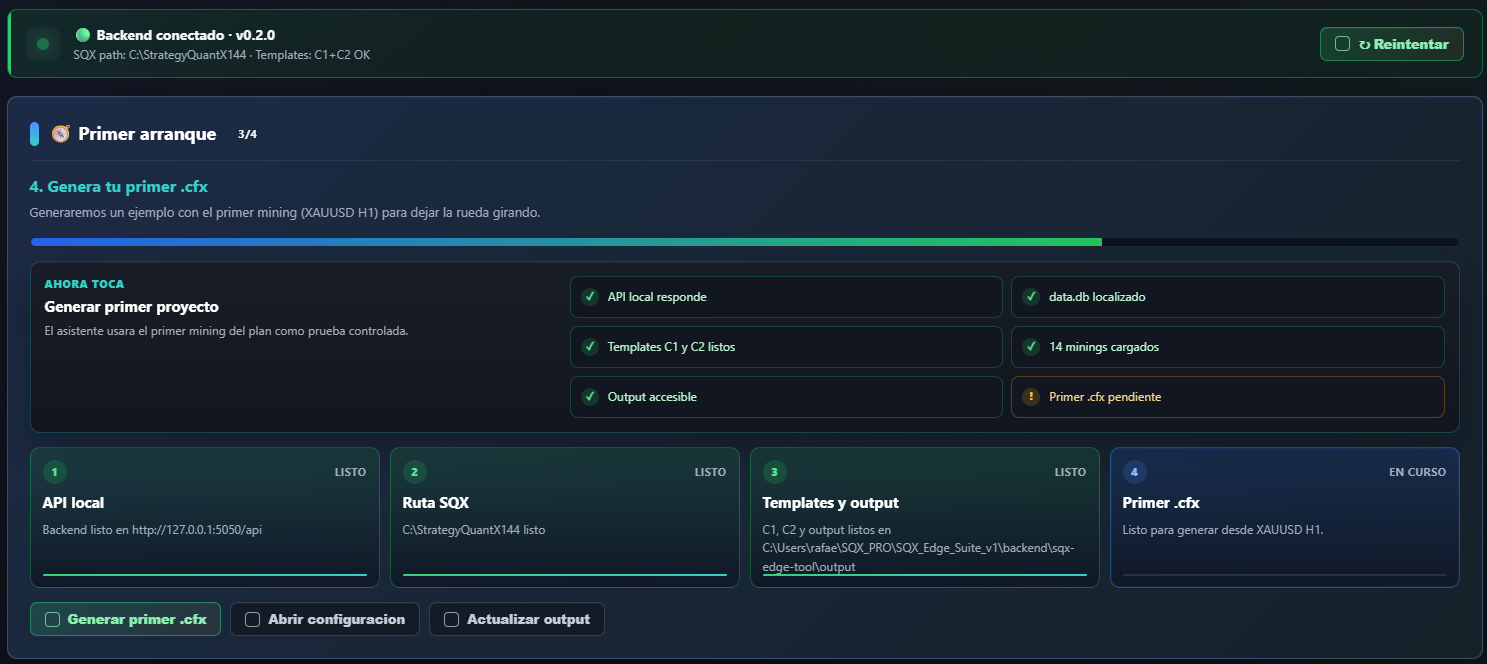The height and width of the screenshot is (664, 1487).
Task: Click the Generar primer proyecto title
Action: [132, 307]
